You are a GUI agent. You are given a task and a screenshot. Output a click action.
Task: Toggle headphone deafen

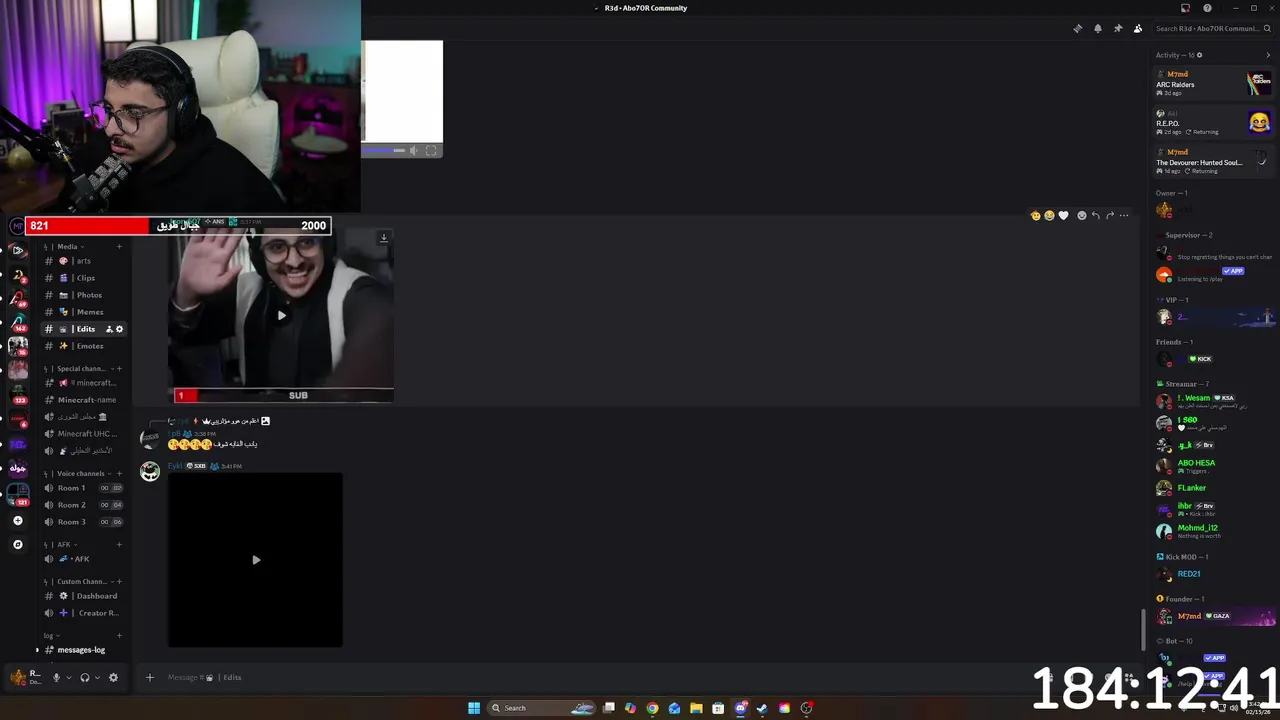pyautogui.click(x=84, y=677)
